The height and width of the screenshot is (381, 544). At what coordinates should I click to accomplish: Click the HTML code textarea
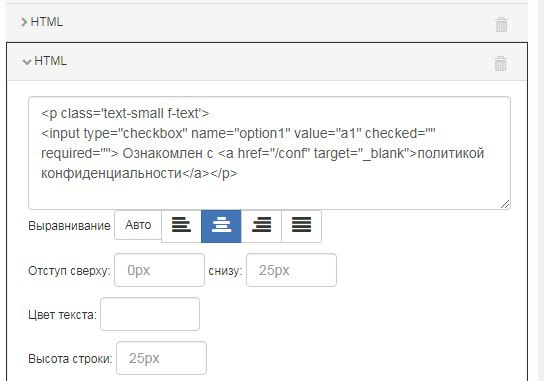pos(269,153)
